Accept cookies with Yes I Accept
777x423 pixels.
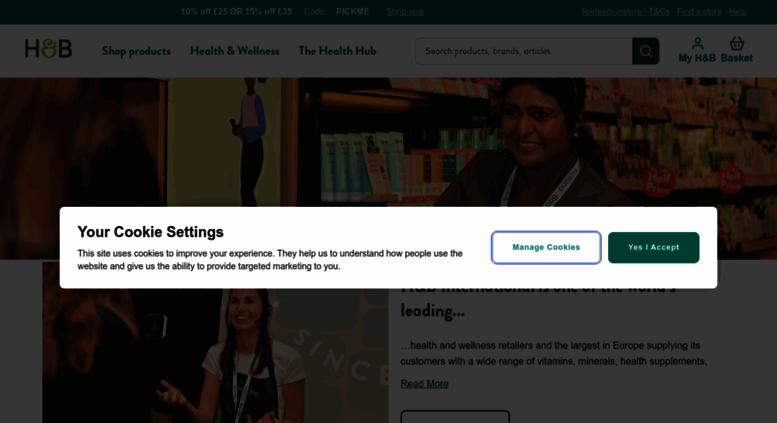(x=654, y=247)
